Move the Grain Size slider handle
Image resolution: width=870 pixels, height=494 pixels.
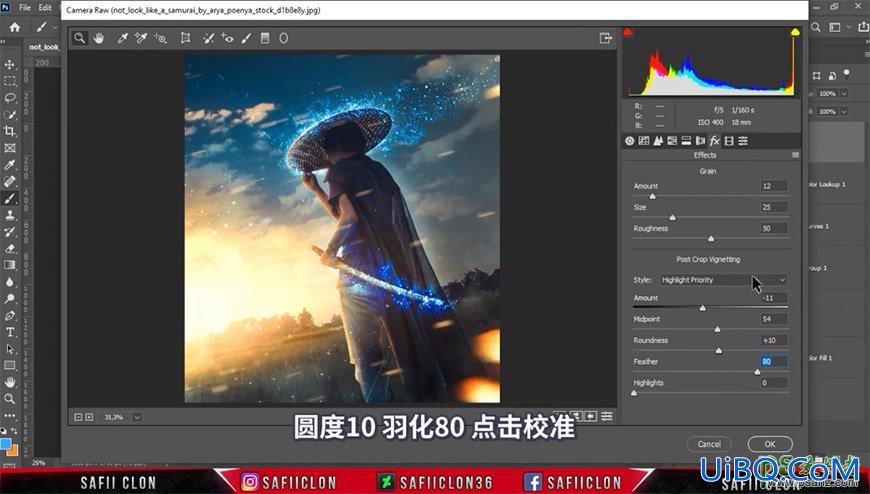coord(672,218)
